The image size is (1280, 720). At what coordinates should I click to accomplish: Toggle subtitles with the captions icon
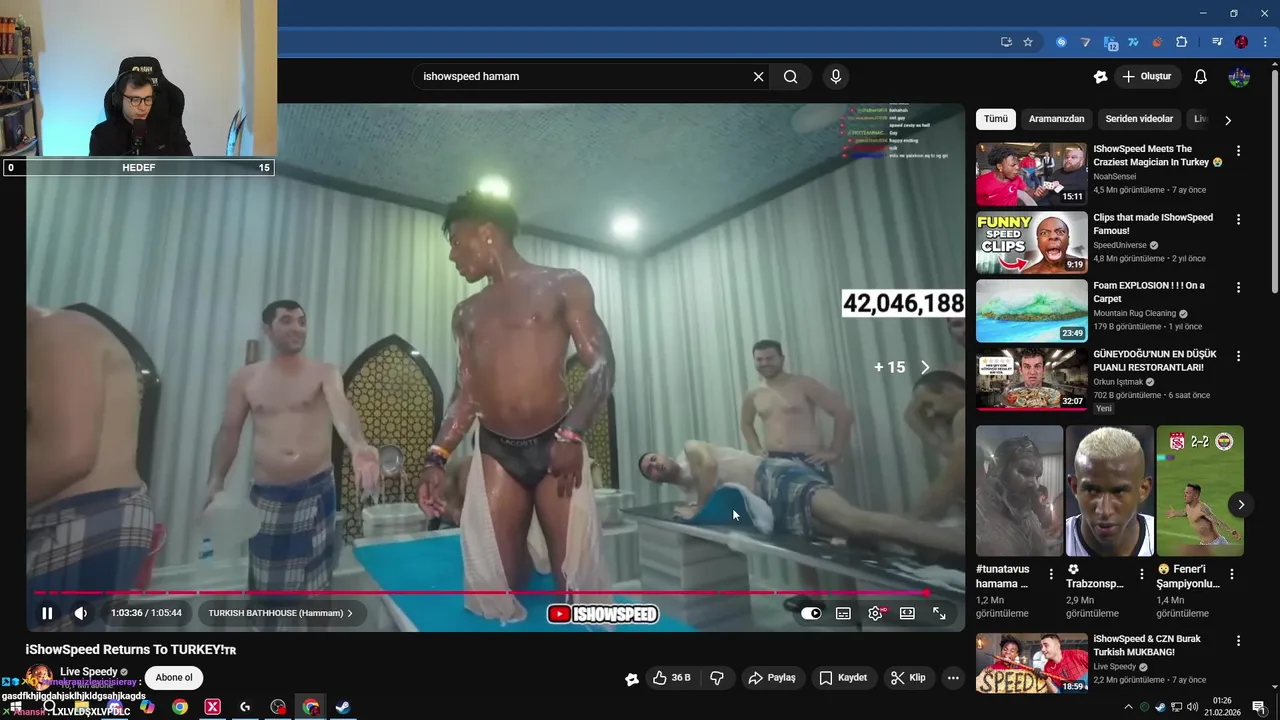point(843,613)
